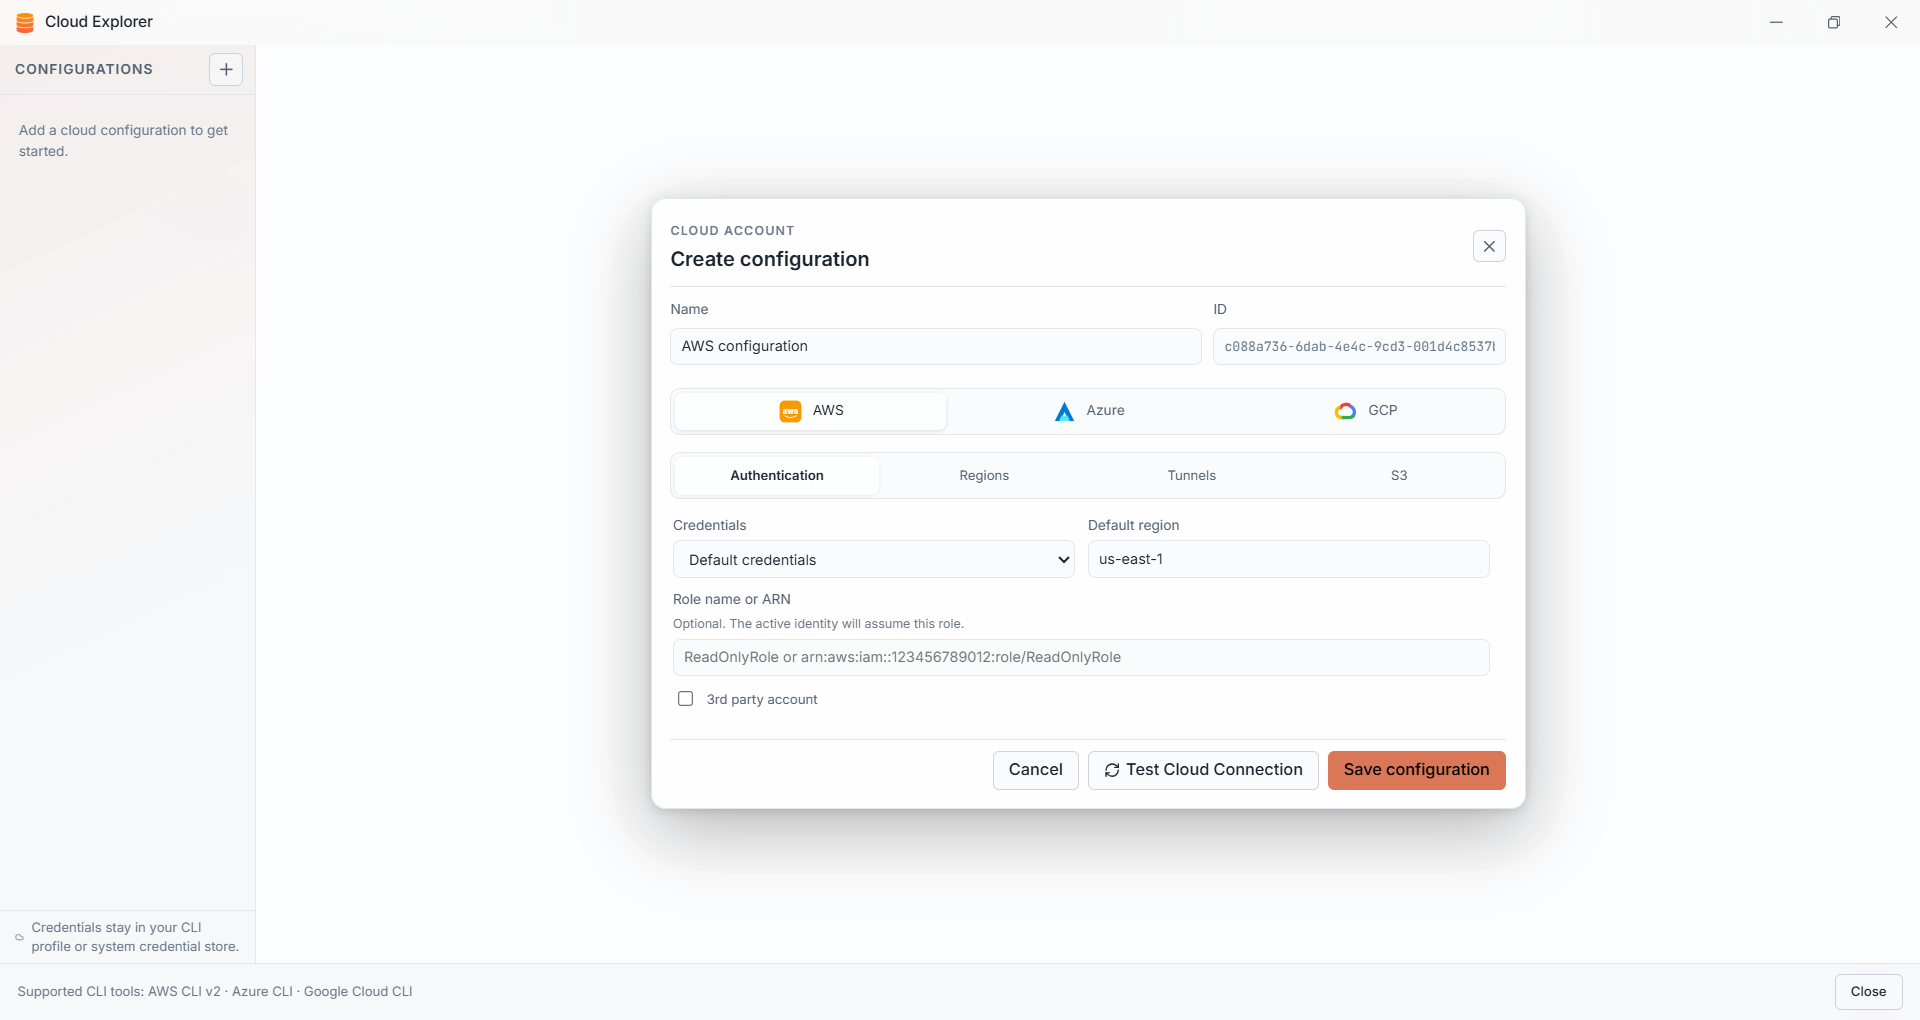The height and width of the screenshot is (1020, 1920).
Task: Open the Credentials dropdown
Action: tap(874, 560)
